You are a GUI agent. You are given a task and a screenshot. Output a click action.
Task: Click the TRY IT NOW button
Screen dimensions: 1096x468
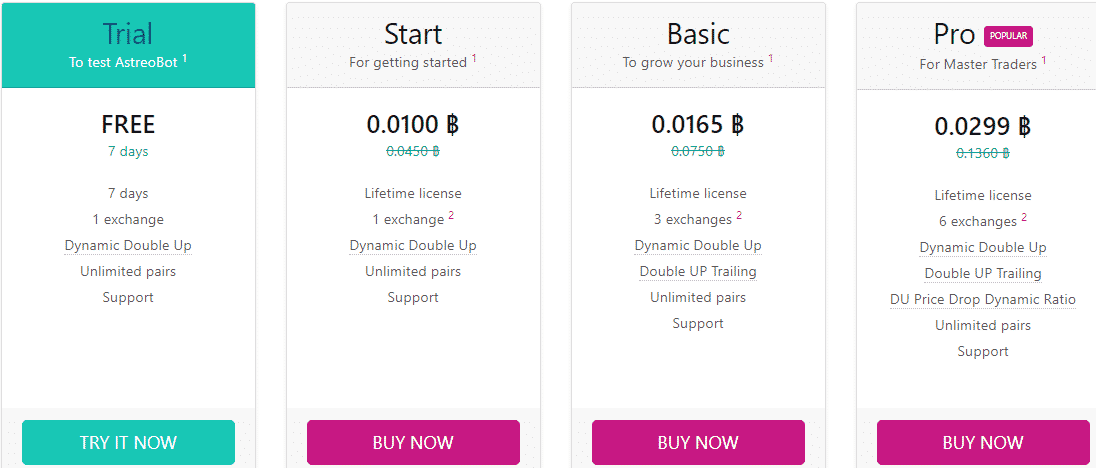click(129, 442)
